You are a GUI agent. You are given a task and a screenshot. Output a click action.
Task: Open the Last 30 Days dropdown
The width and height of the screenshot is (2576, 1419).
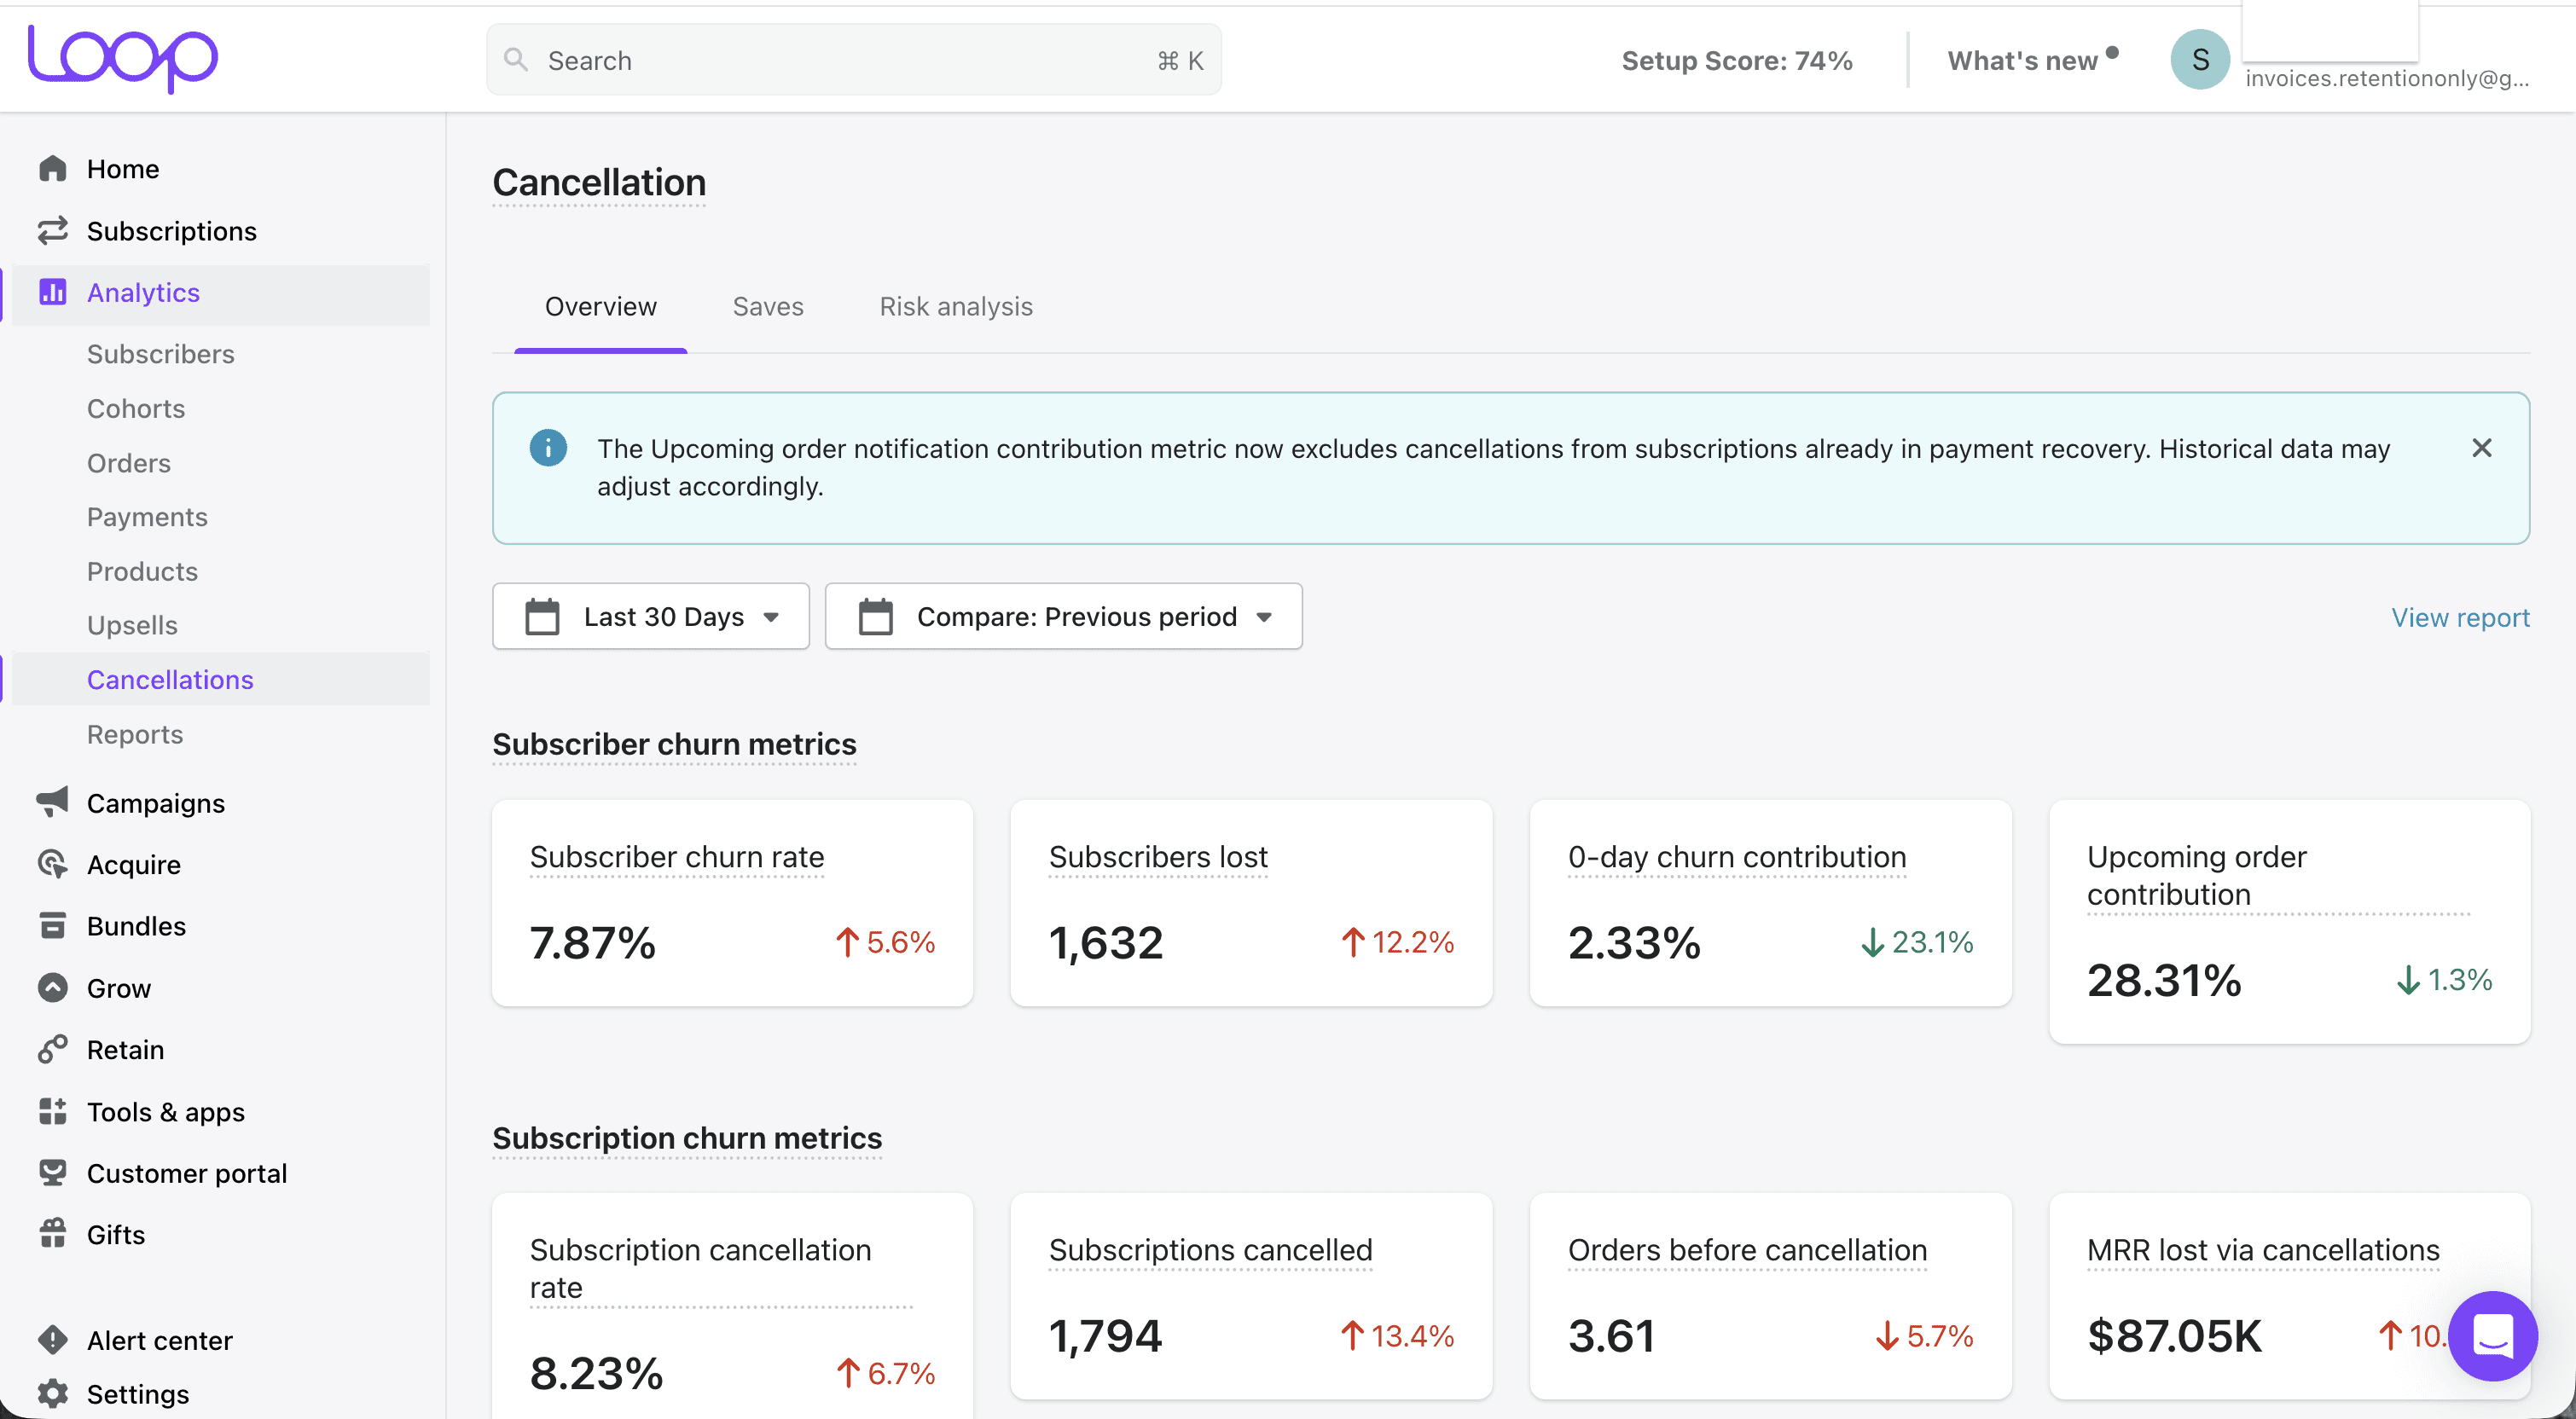click(x=651, y=616)
